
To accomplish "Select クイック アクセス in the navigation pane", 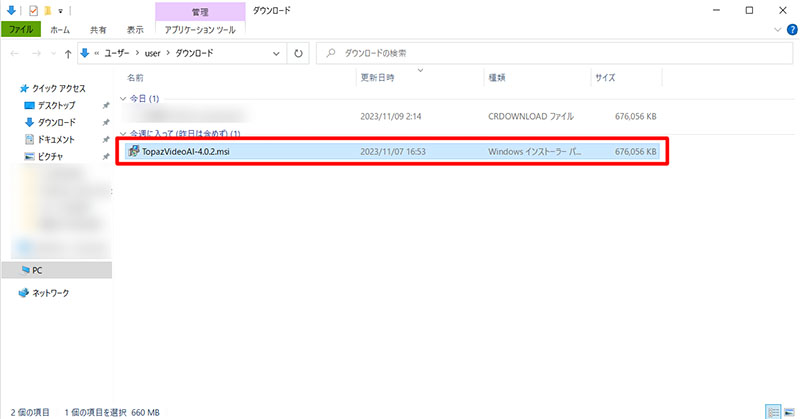I will point(59,88).
